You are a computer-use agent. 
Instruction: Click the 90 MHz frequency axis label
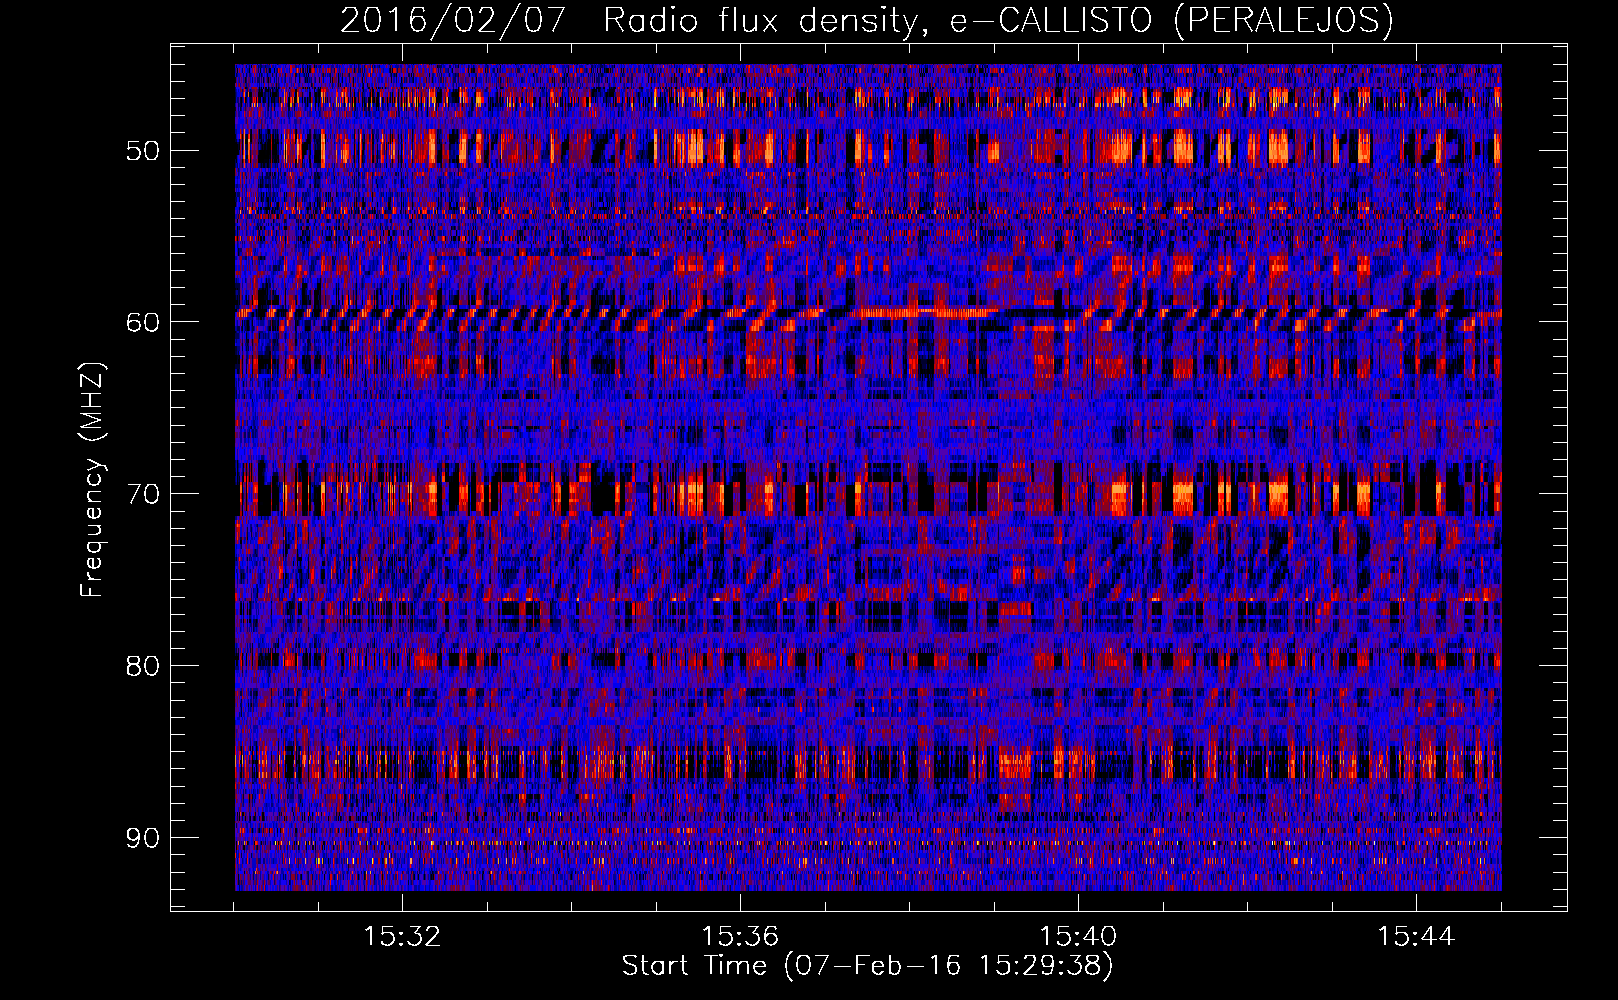143,837
